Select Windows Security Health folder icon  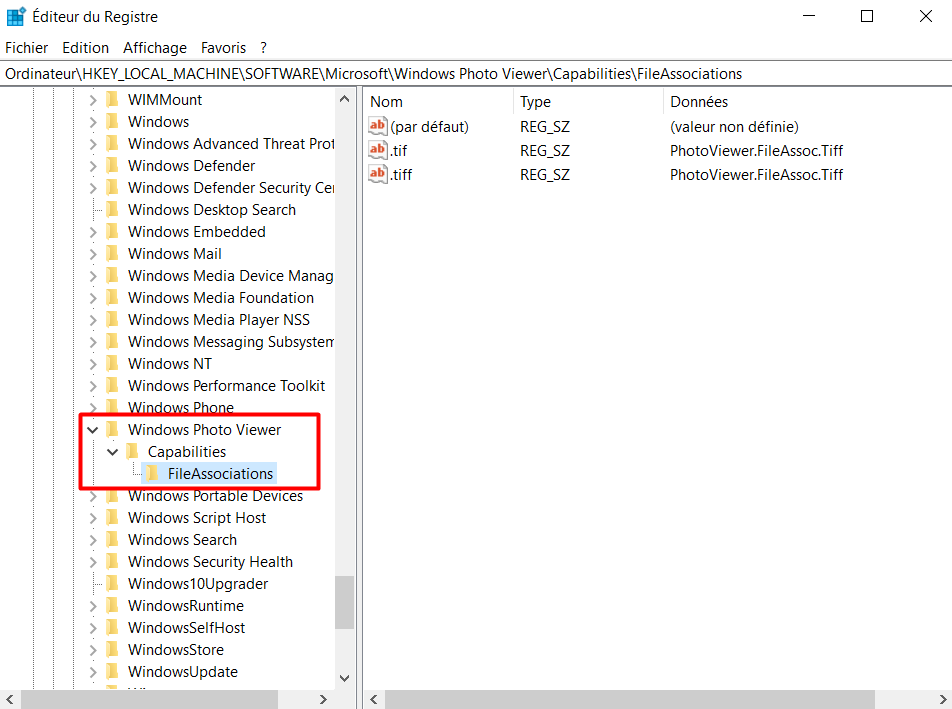[112, 561]
